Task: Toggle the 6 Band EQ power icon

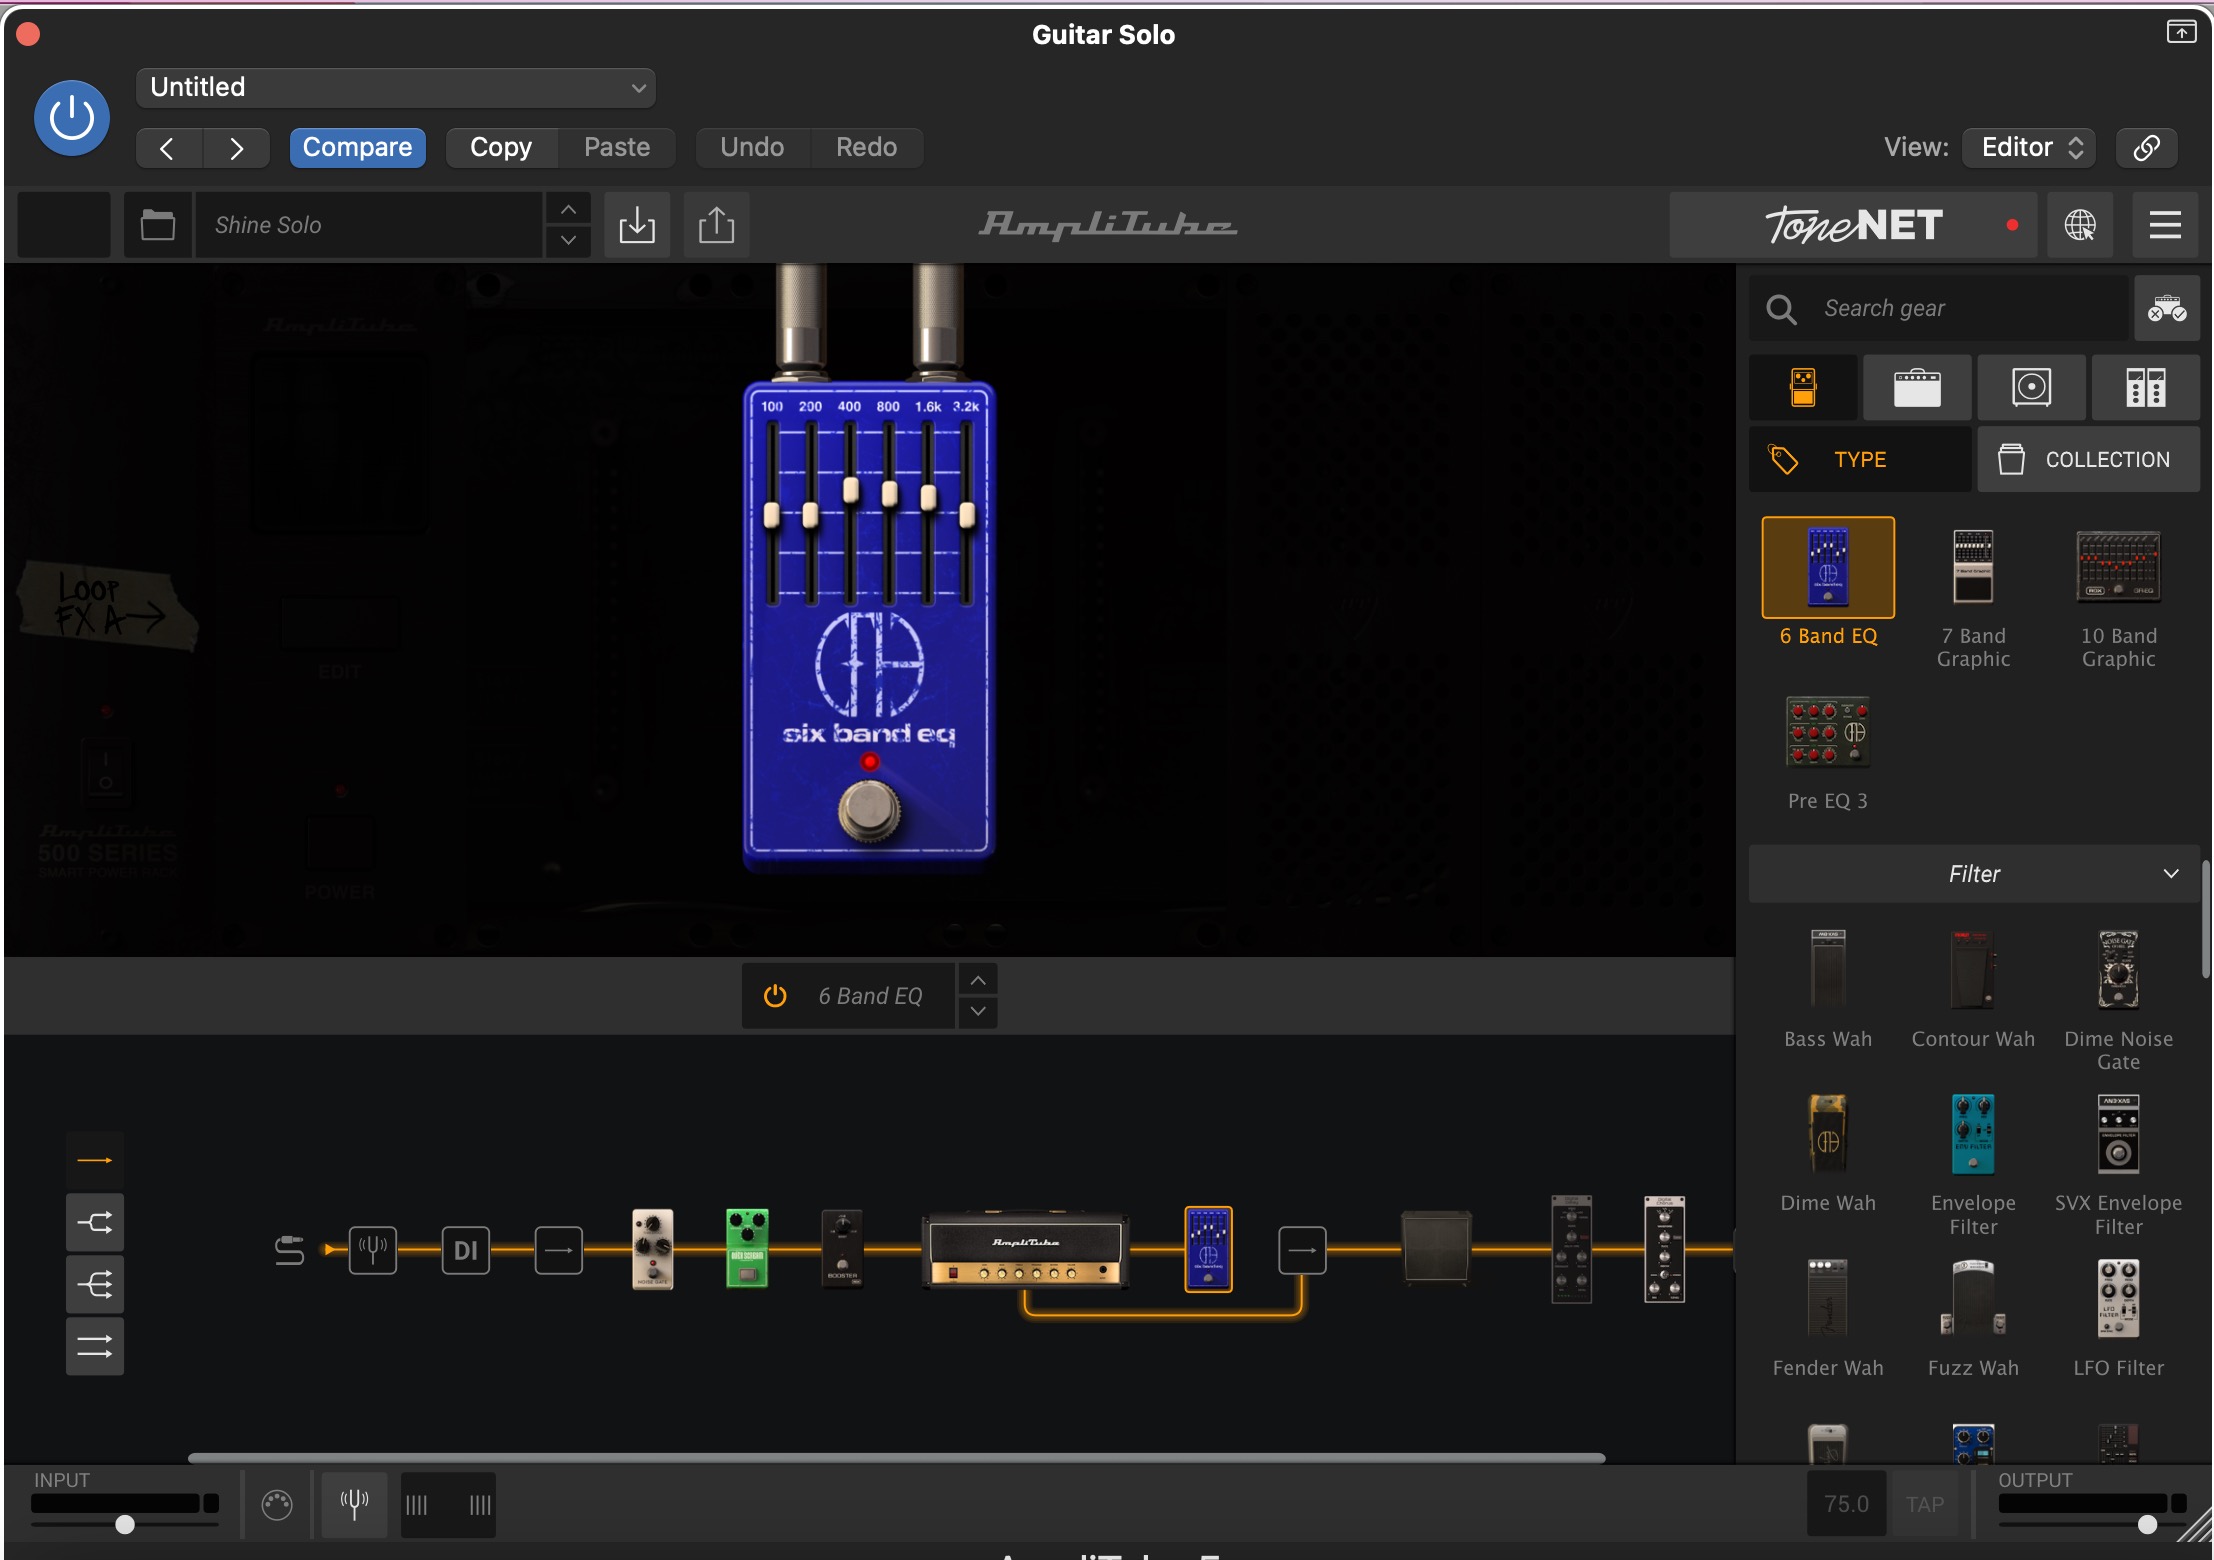Action: [775, 996]
